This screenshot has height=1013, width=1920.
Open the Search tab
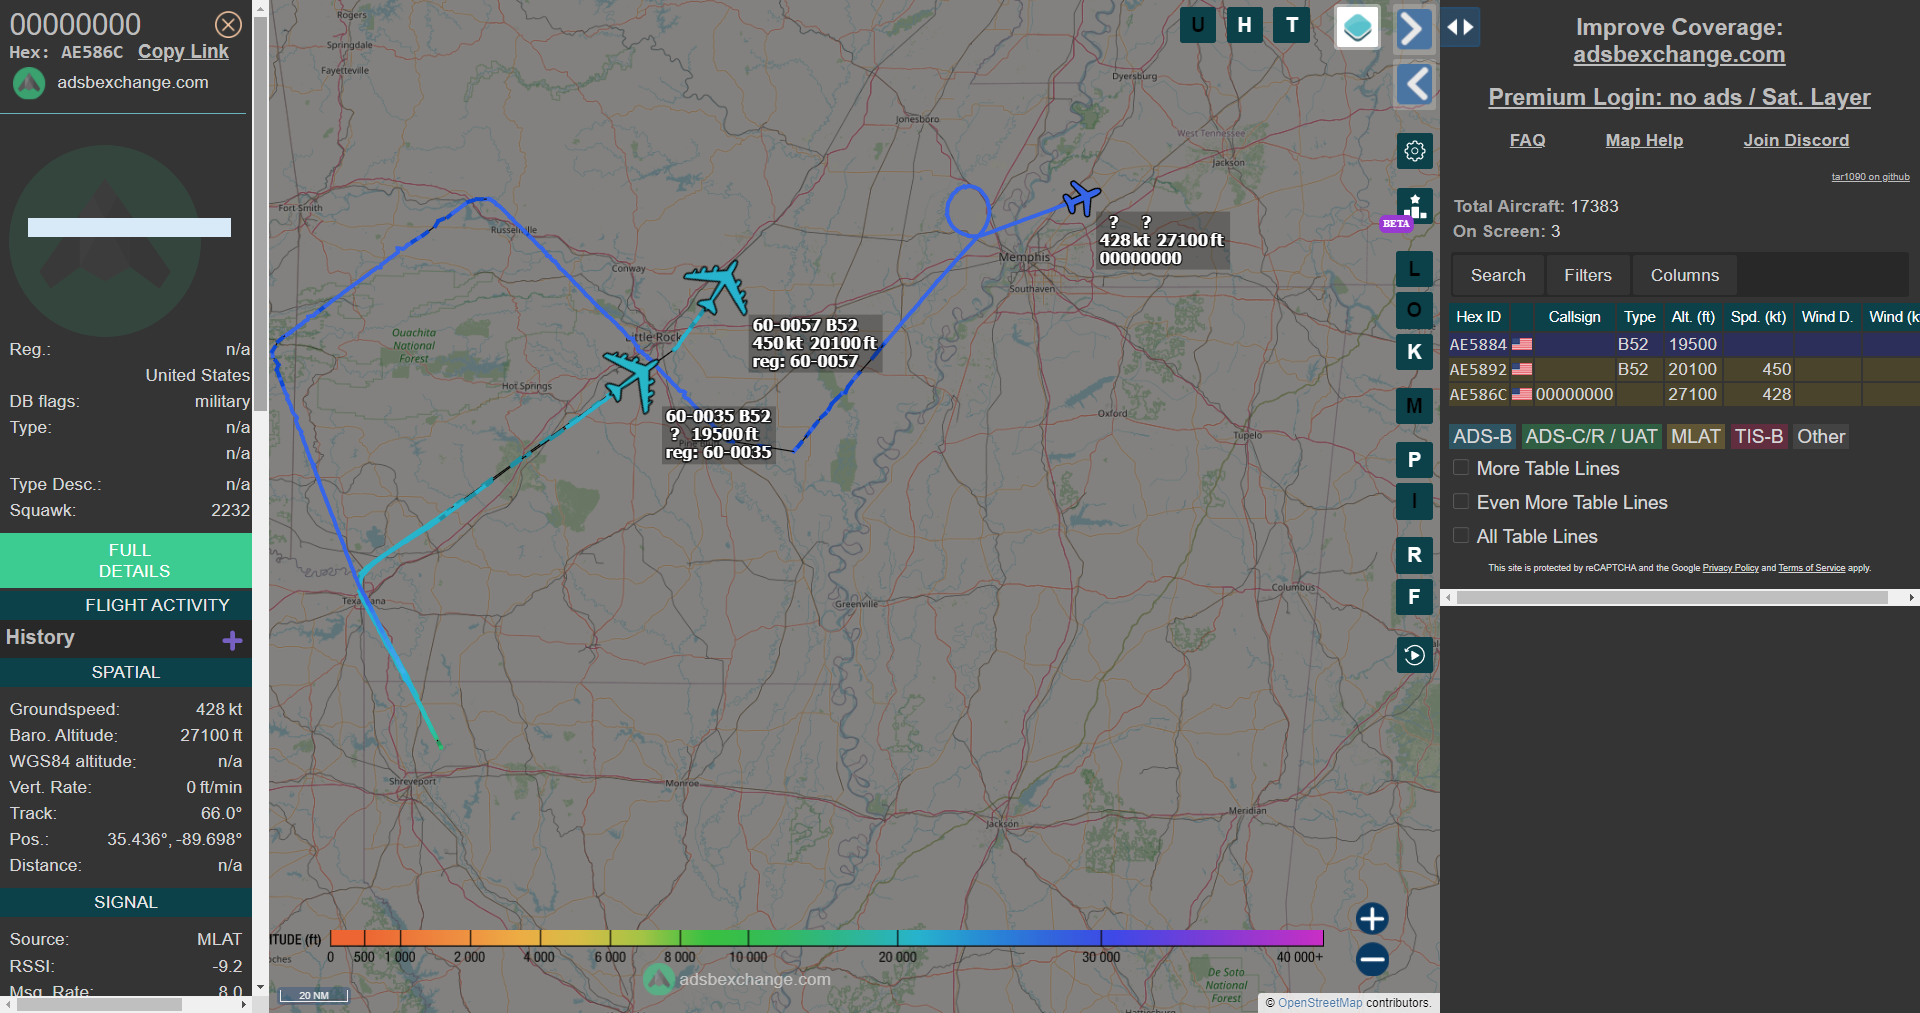[1498, 275]
